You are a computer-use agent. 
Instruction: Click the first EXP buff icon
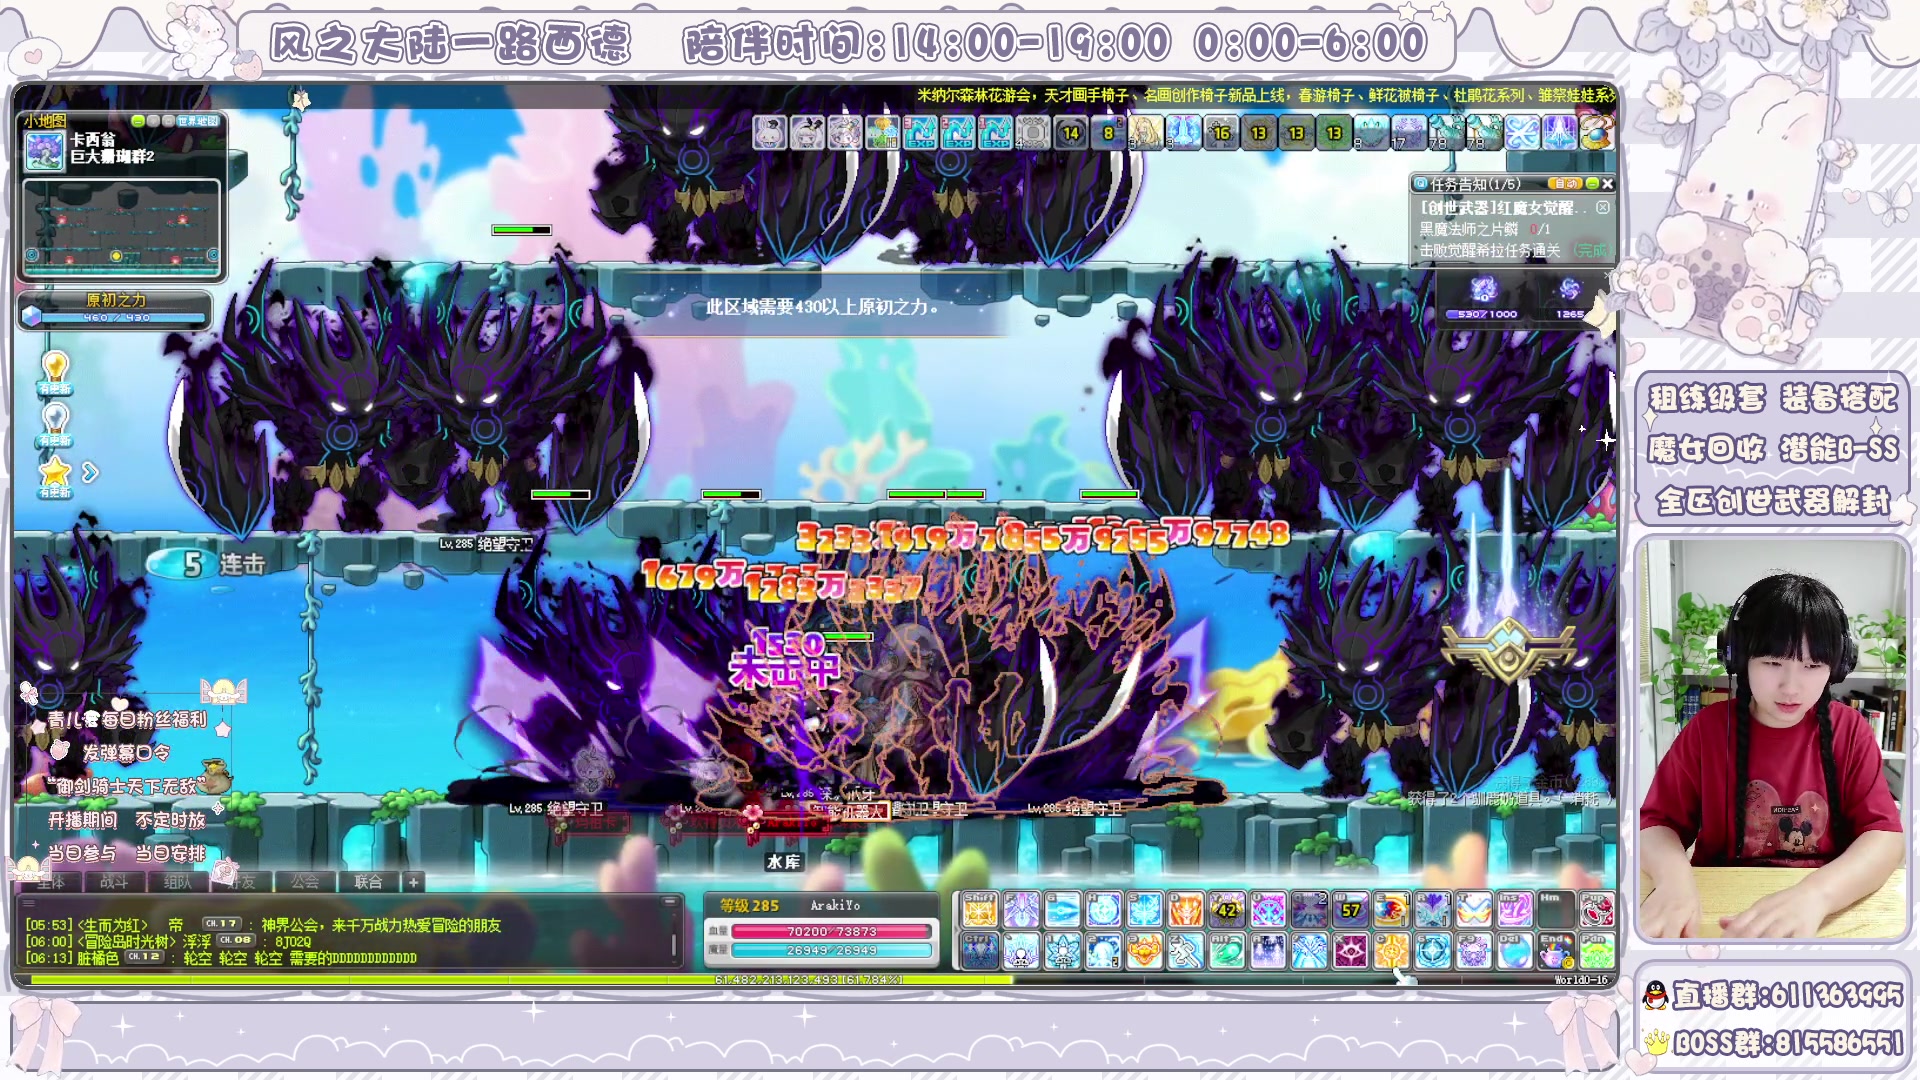[x=920, y=132]
